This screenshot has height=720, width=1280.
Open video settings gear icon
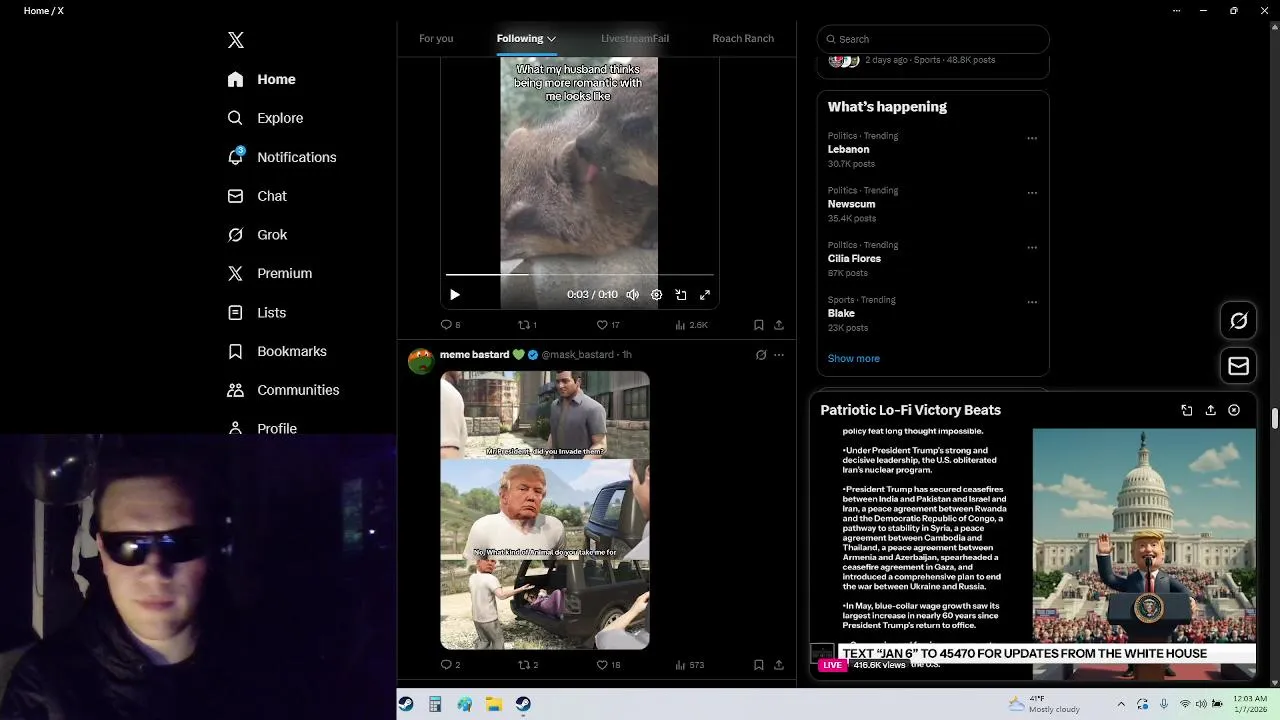(656, 295)
